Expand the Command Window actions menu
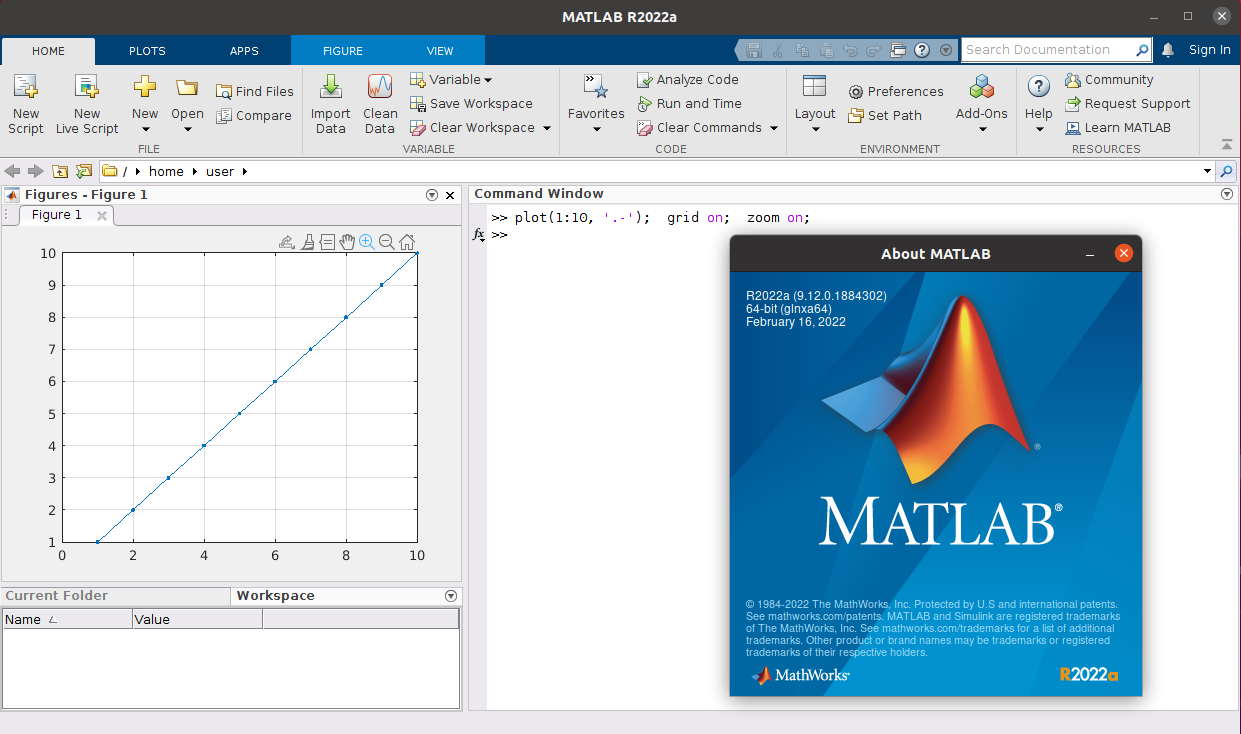 1227,195
